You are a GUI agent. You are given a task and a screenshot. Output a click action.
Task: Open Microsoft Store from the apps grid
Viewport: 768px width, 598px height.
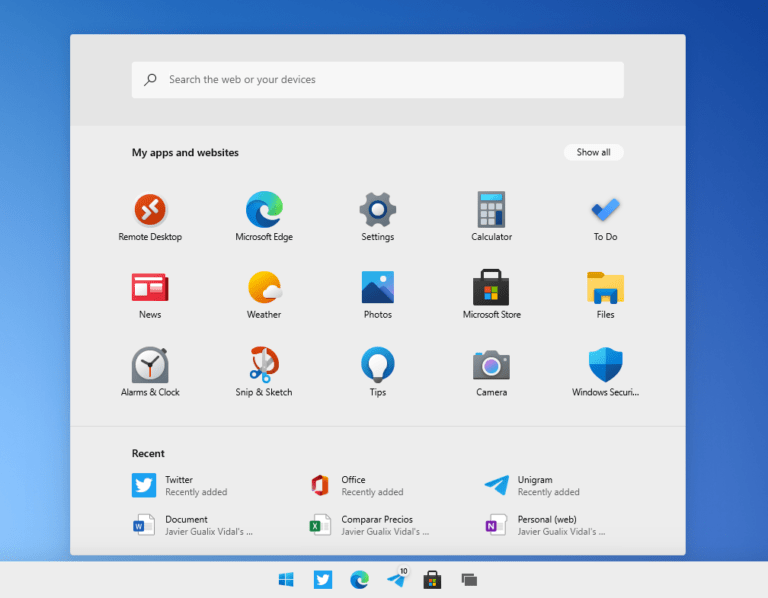pyautogui.click(x=491, y=295)
